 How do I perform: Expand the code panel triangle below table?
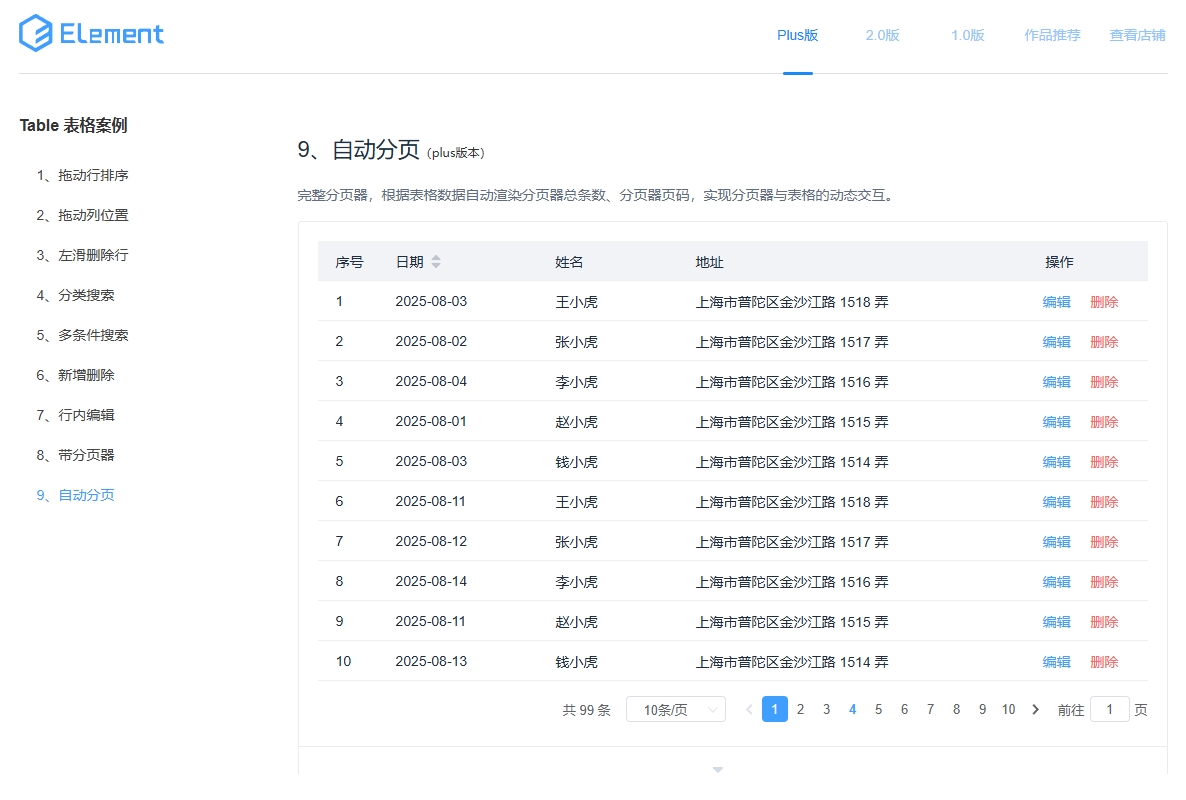click(x=717, y=769)
